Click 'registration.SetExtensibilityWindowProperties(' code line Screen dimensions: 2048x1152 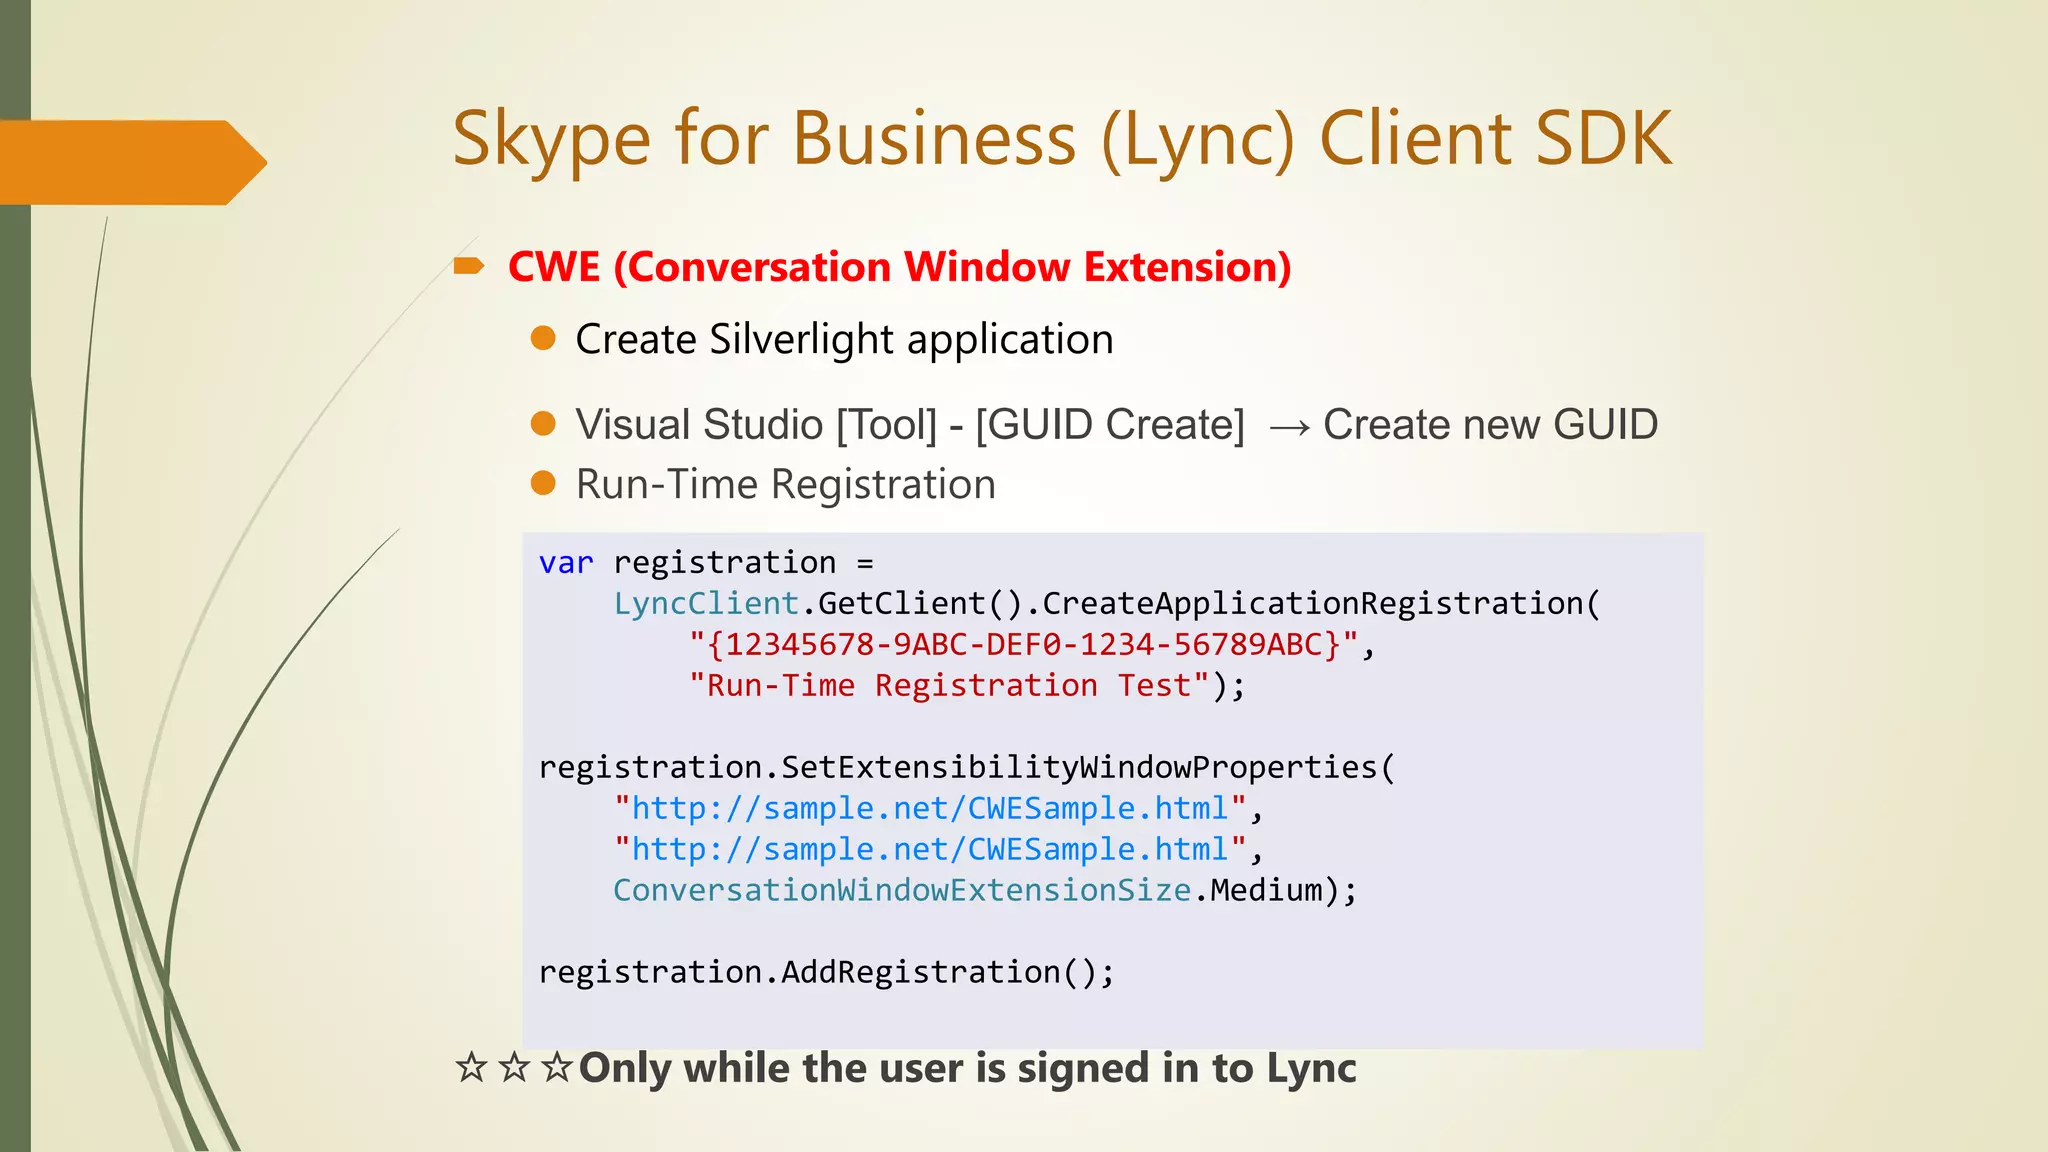pyautogui.click(x=966, y=768)
